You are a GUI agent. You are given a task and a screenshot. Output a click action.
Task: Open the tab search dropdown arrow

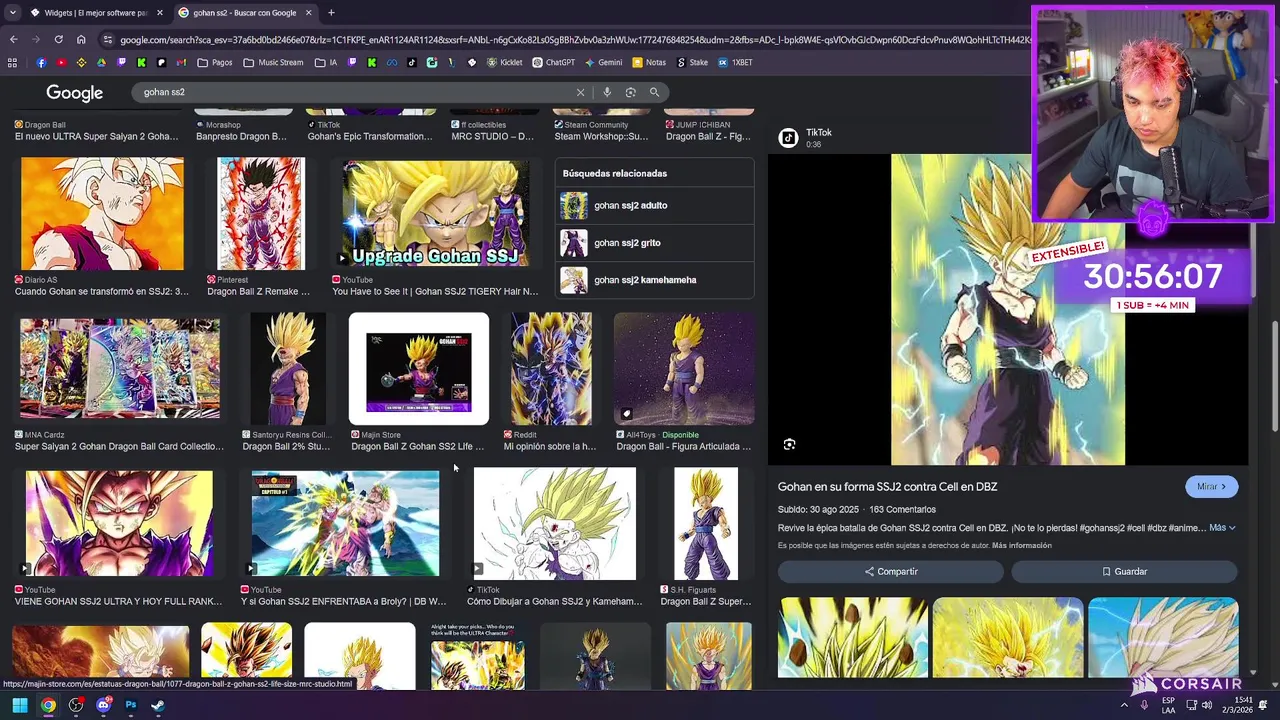pos(12,13)
